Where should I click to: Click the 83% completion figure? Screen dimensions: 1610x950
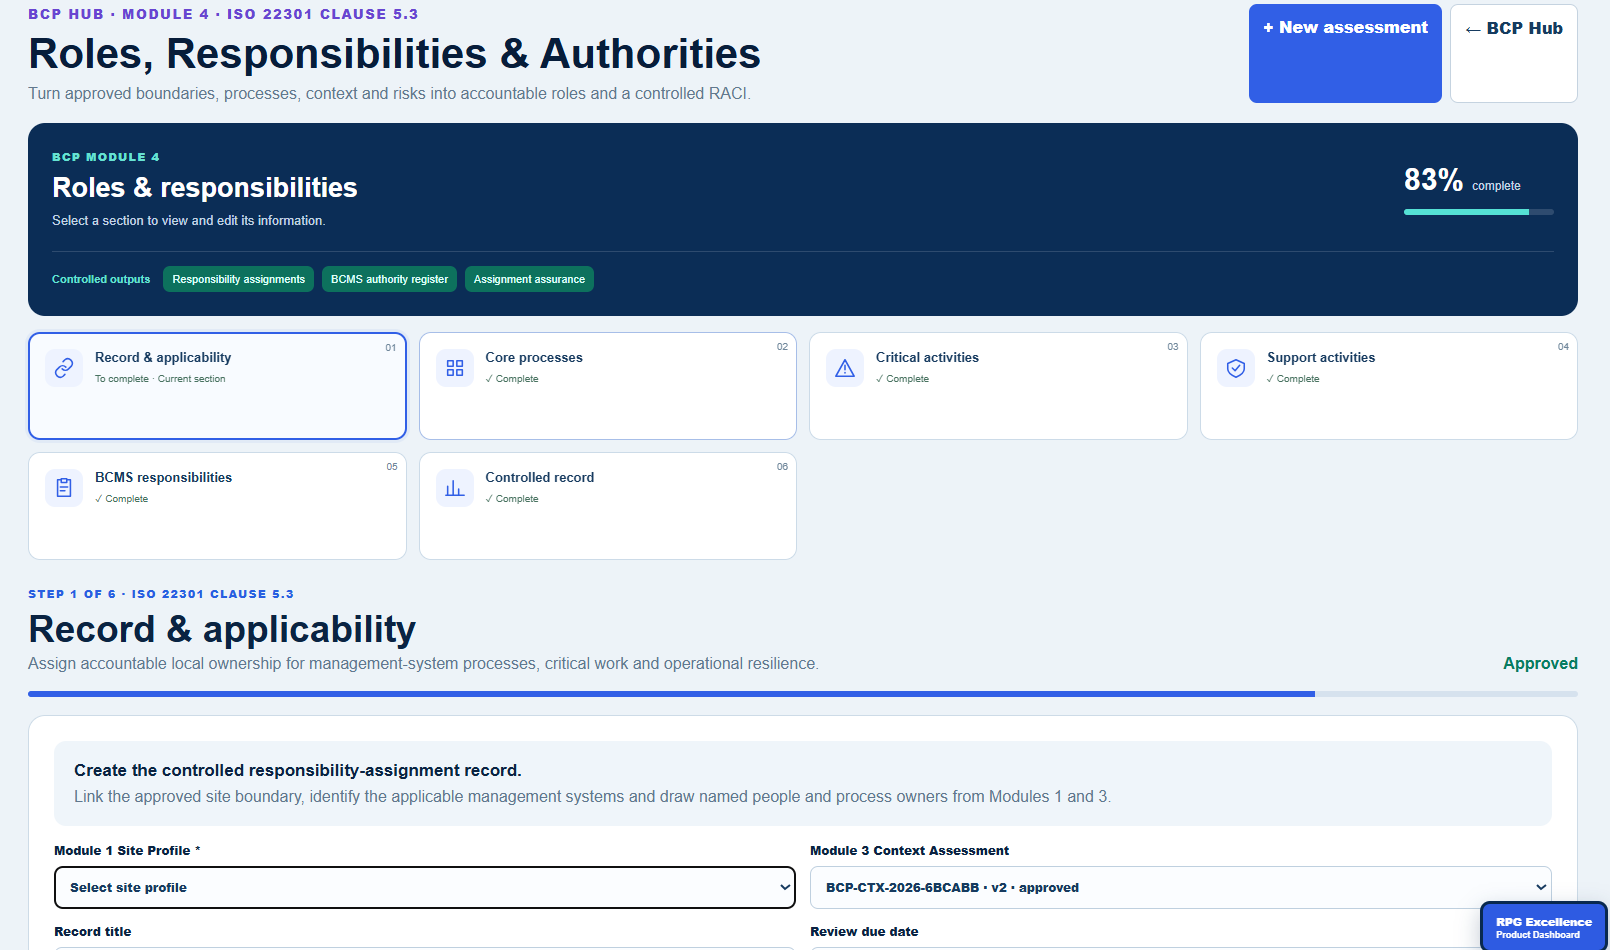(1433, 180)
